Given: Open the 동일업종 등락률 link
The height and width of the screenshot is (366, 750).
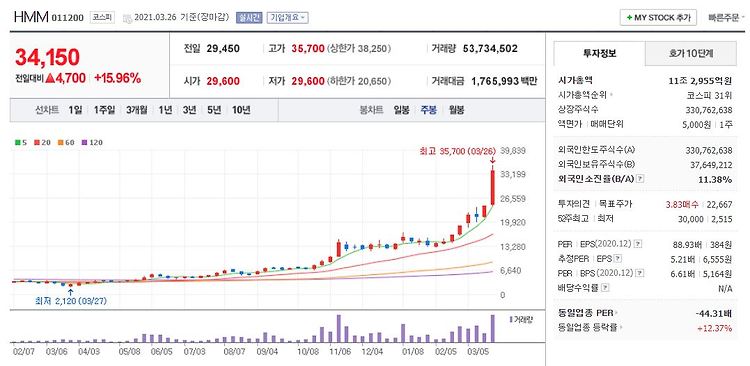Looking at the screenshot, I should click(x=590, y=328).
